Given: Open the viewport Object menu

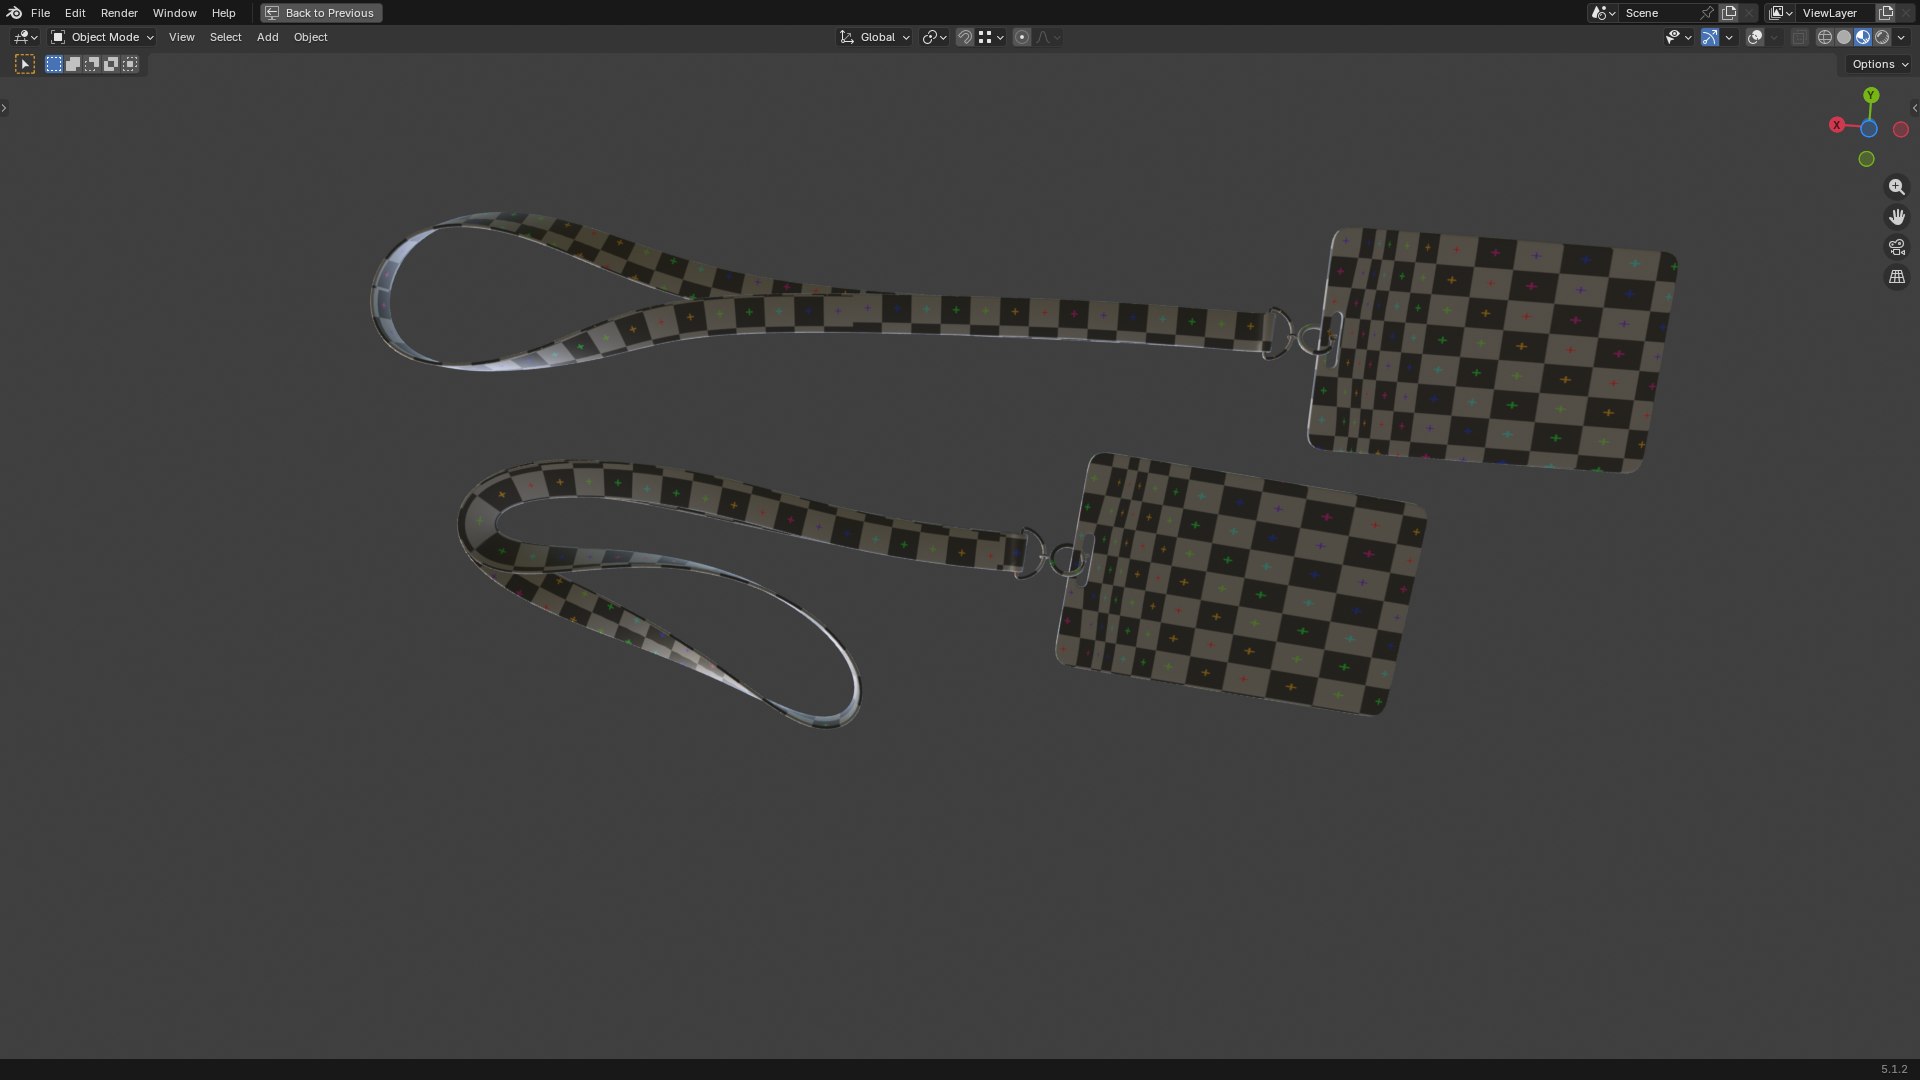Looking at the screenshot, I should [x=310, y=37].
